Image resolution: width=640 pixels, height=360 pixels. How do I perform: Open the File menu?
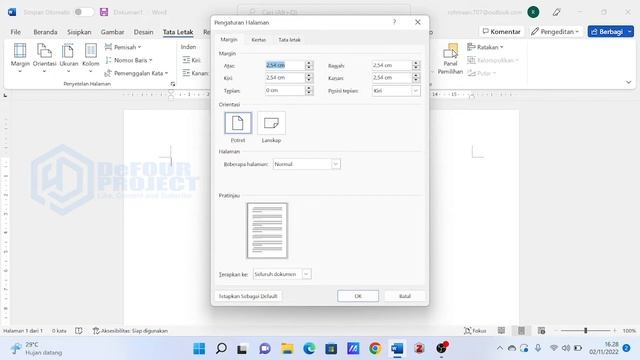point(16,32)
